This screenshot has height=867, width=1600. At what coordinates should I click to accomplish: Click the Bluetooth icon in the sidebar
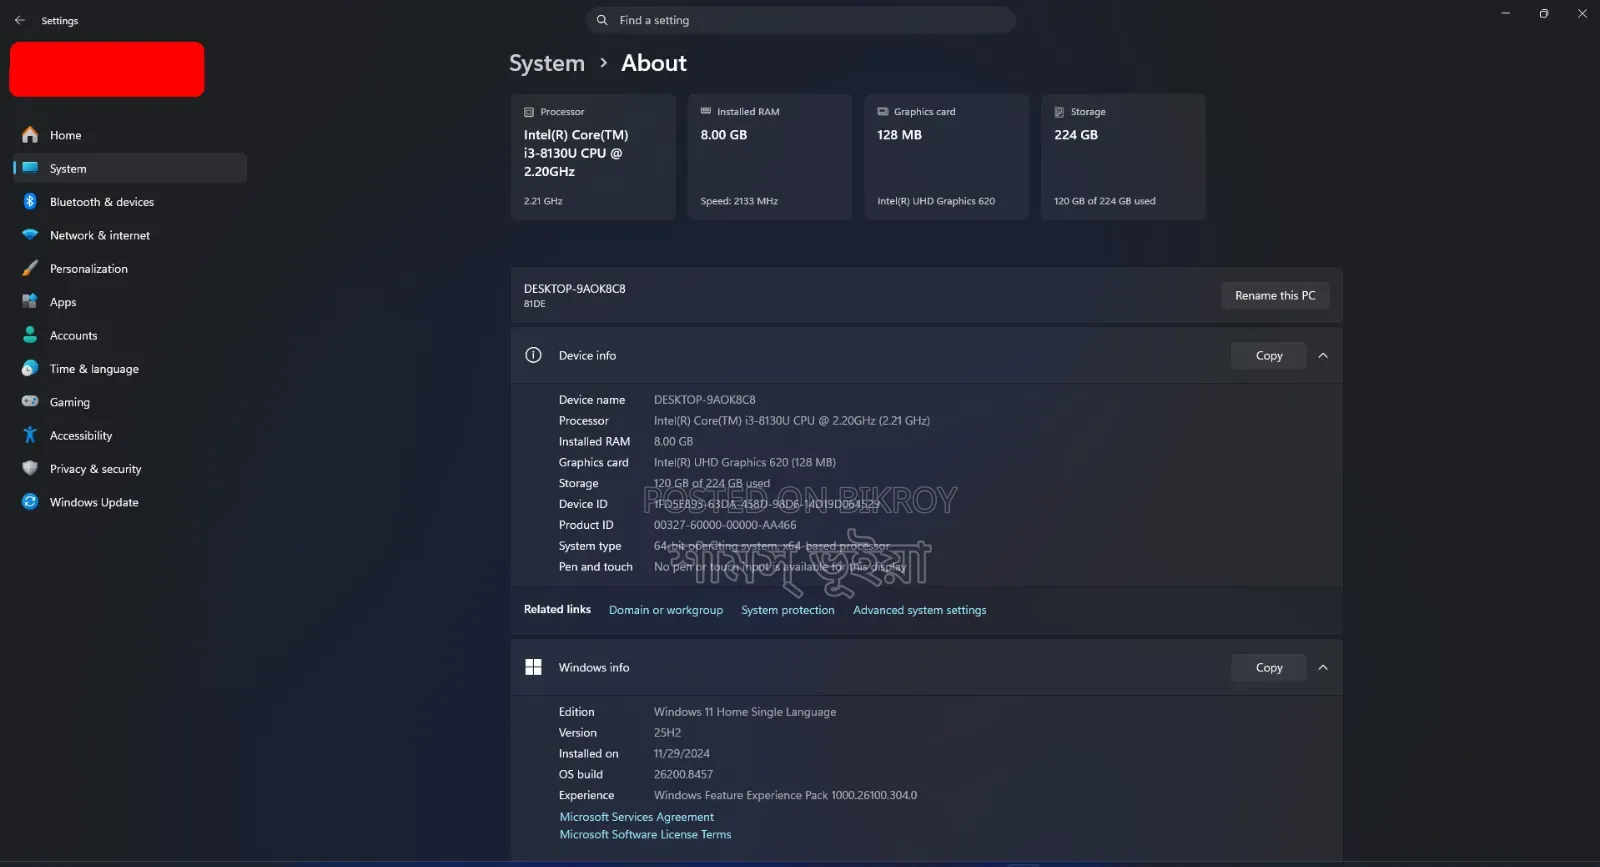click(30, 202)
